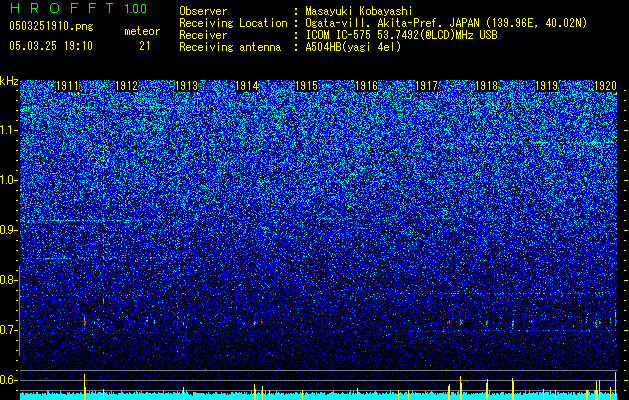The height and width of the screenshot is (400, 629).
Task: Click the red meteor echo just after 1911
Action: pyautogui.click(x=85, y=321)
